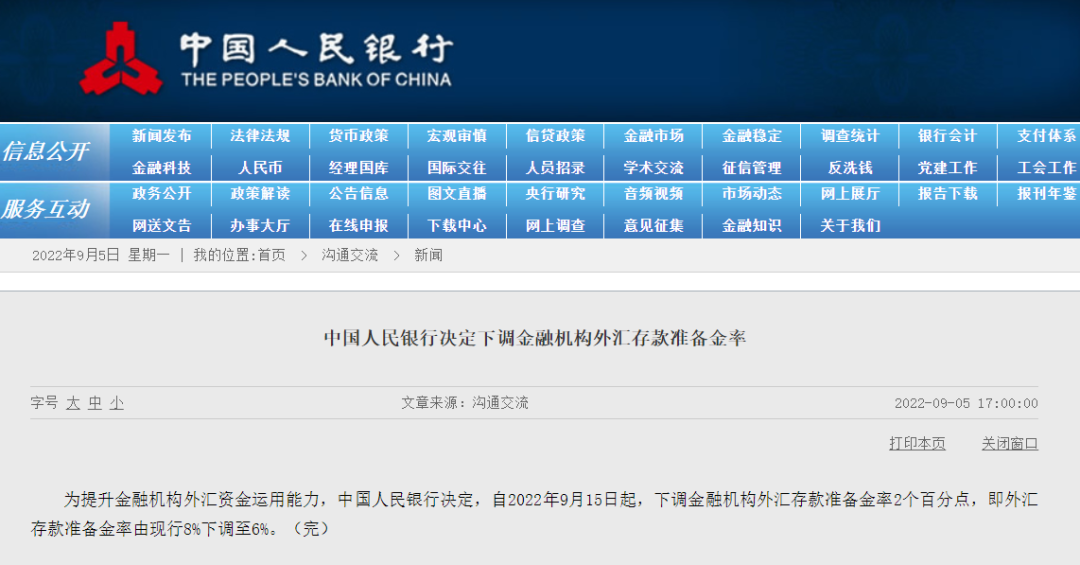Open 党建工作 link
1080x565 pixels.
coord(948,167)
